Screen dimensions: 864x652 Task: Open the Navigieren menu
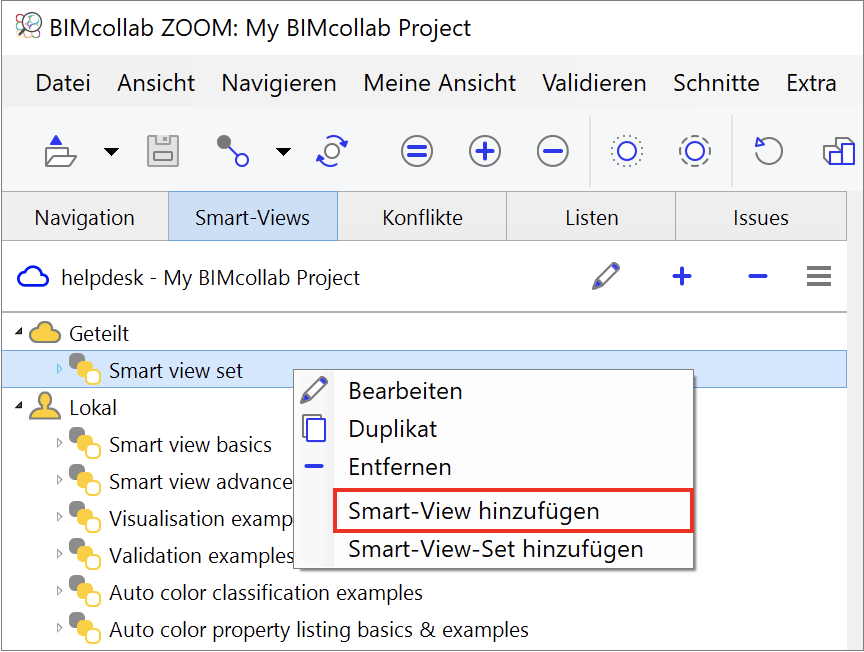click(x=279, y=83)
